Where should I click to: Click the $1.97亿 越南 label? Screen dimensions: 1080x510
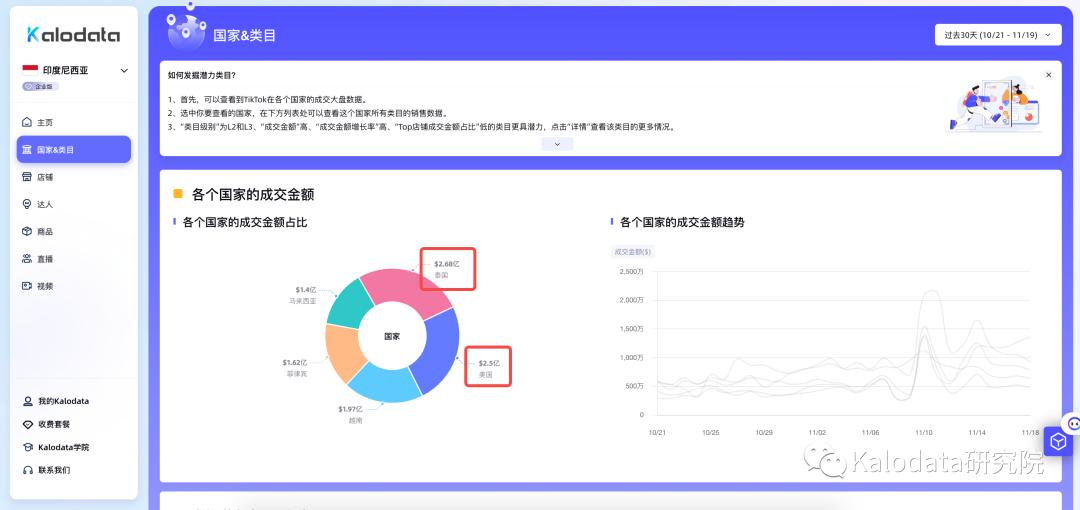(350, 414)
